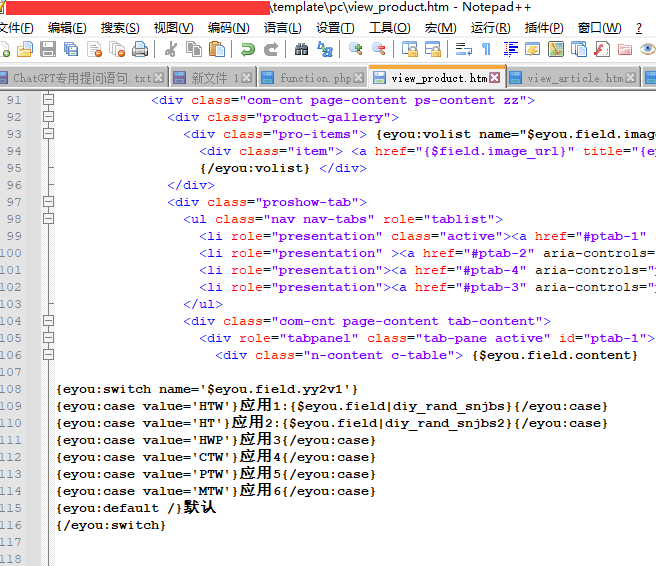Click the Close All files icon
This screenshot has width=656, height=566.
117,49
